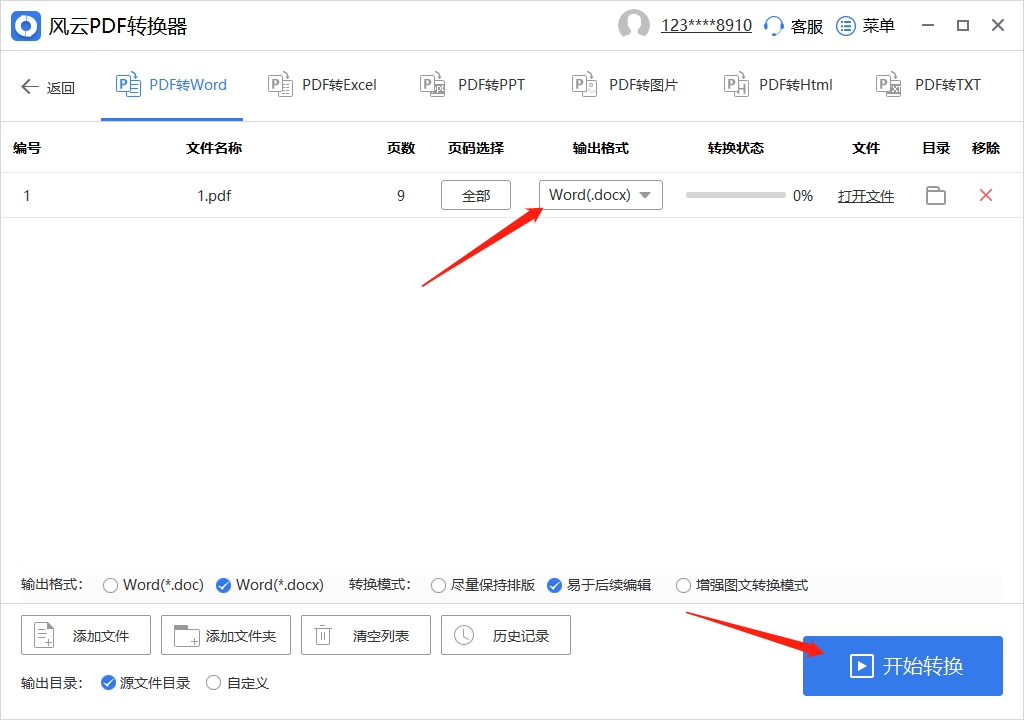Click the customer service headset icon
Viewport: 1024px width, 720px height.
(x=773, y=26)
